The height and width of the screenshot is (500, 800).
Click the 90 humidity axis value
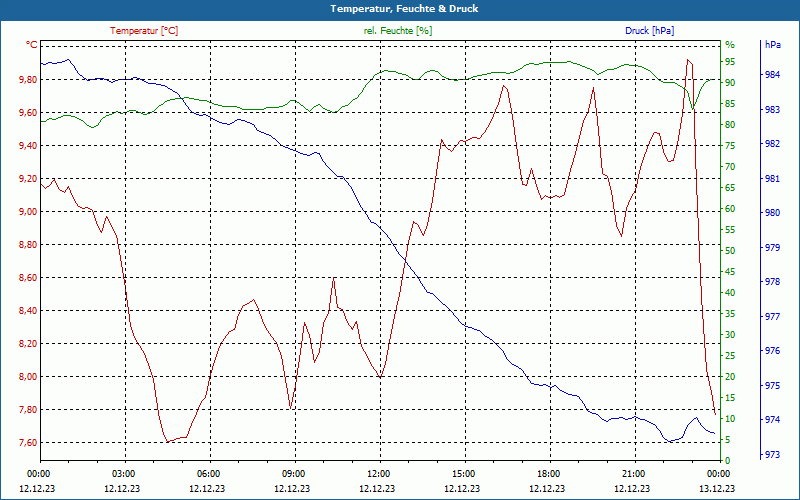(x=730, y=83)
